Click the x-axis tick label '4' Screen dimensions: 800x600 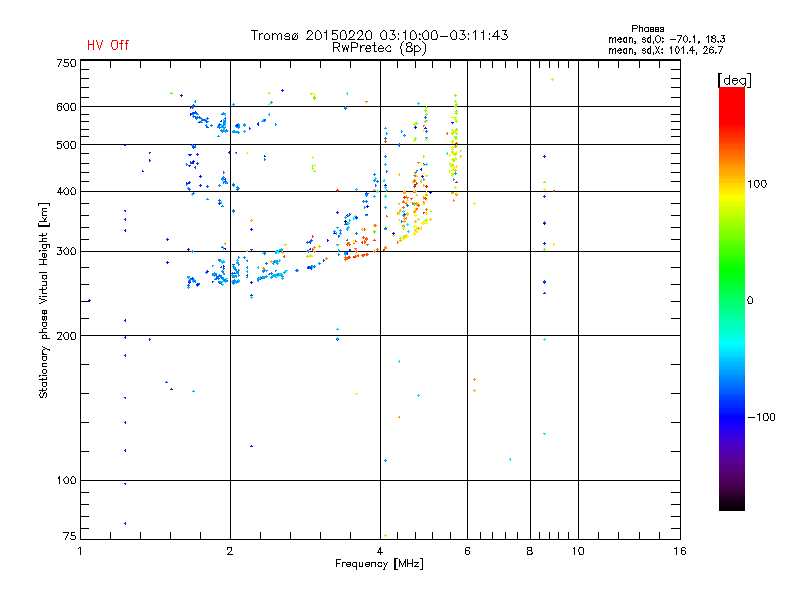pyautogui.click(x=380, y=551)
